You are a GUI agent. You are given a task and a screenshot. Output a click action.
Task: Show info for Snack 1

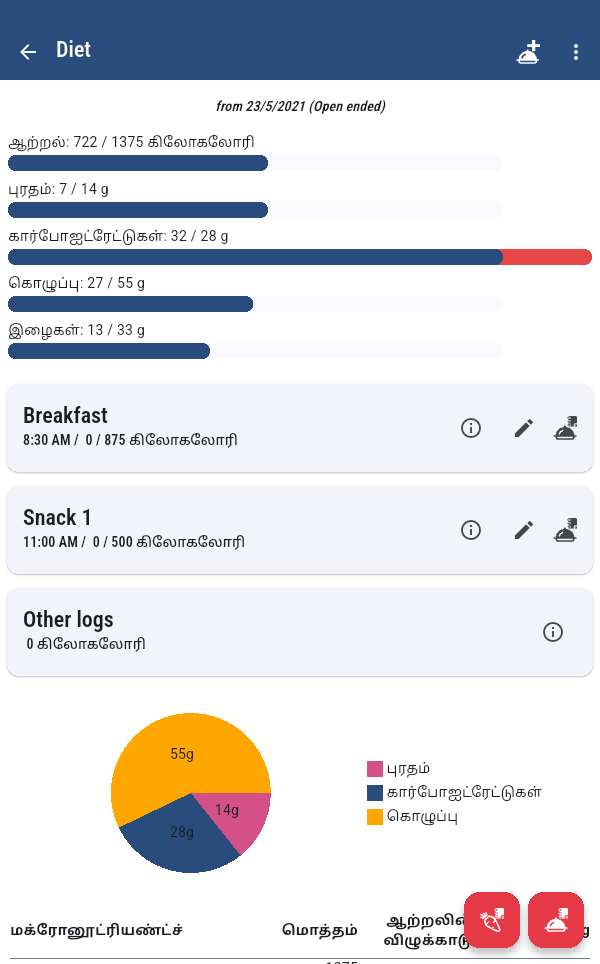[x=471, y=530]
